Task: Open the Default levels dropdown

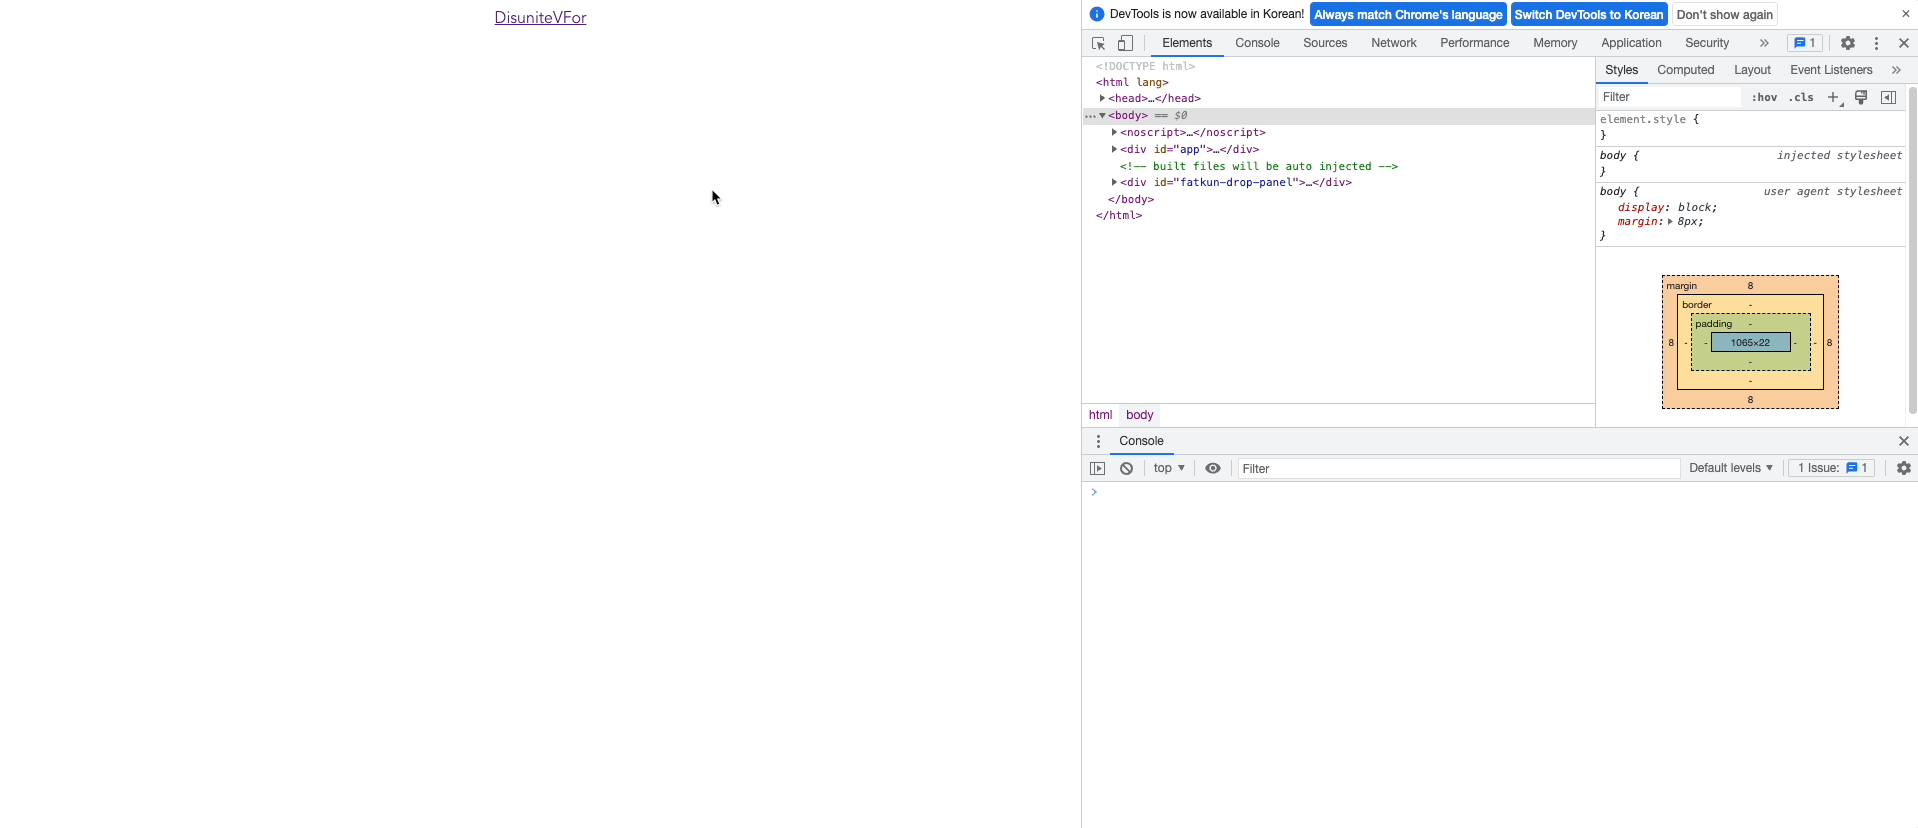Action: pyautogui.click(x=1730, y=468)
